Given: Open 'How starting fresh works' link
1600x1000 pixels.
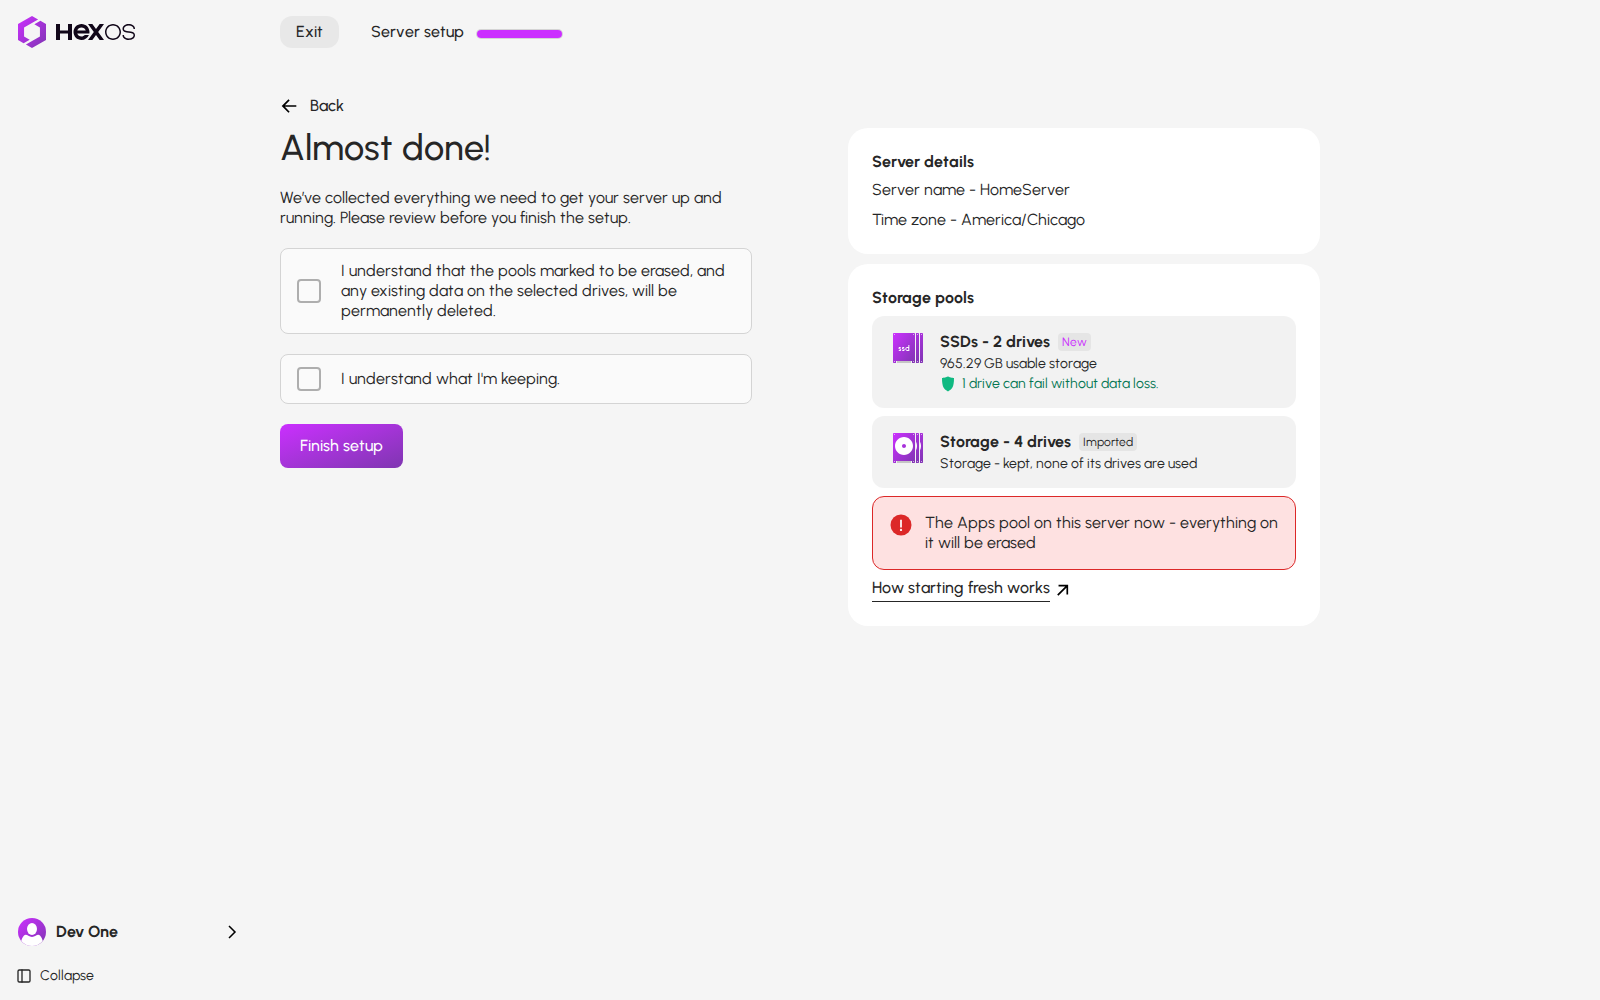Looking at the screenshot, I should coord(961,588).
